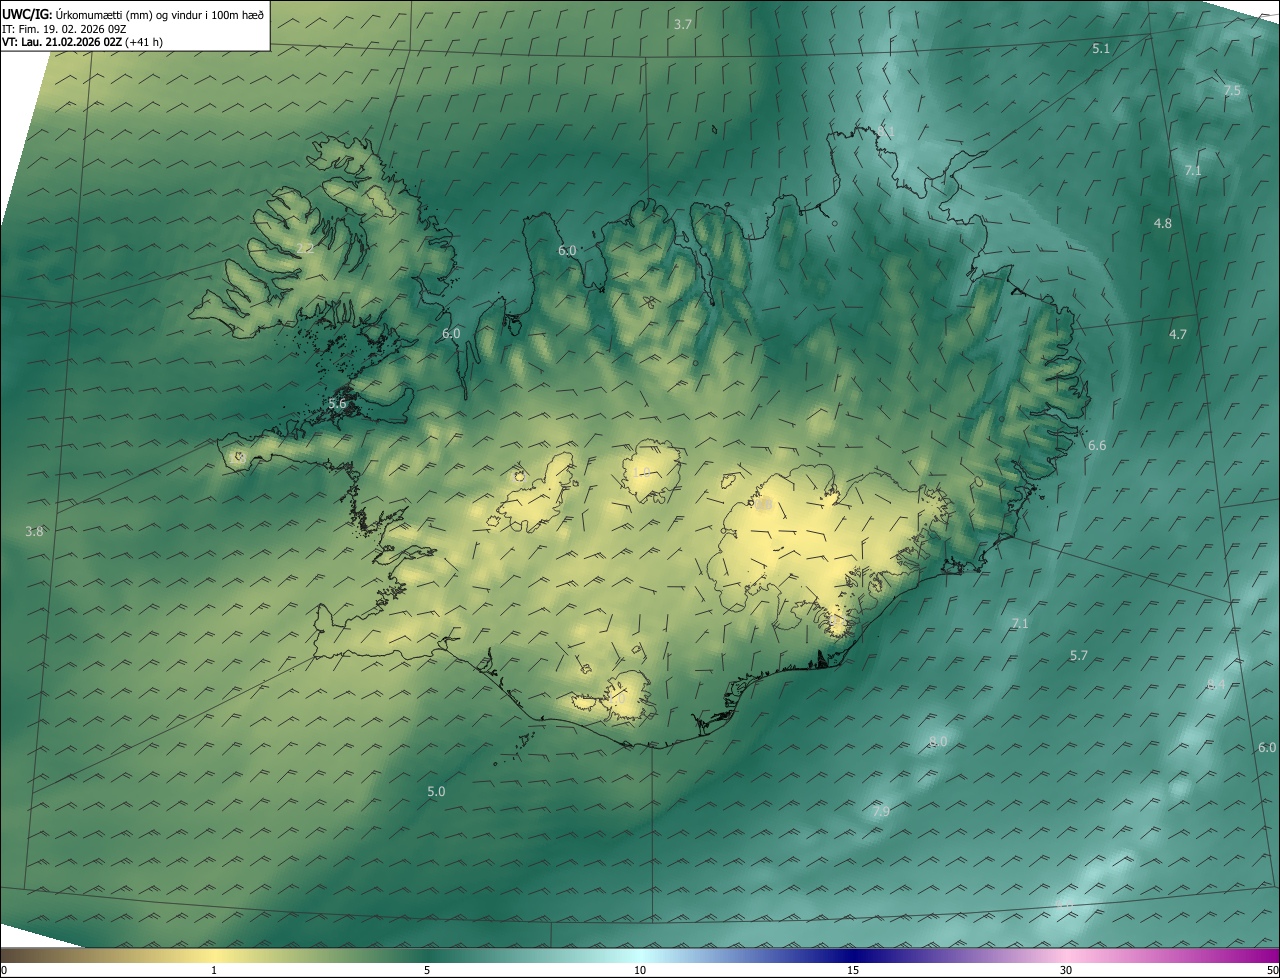The width and height of the screenshot is (1280, 978).
Task: Click the 15 tick on color scale
Action: tap(853, 970)
